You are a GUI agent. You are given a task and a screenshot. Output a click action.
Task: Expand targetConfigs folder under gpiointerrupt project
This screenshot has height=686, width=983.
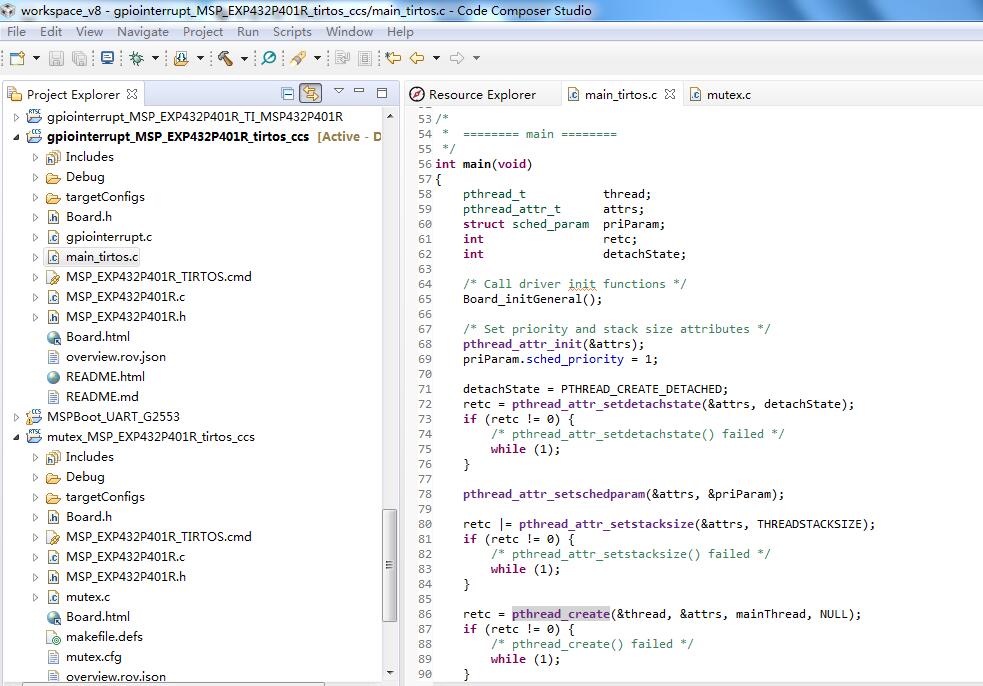coord(35,197)
